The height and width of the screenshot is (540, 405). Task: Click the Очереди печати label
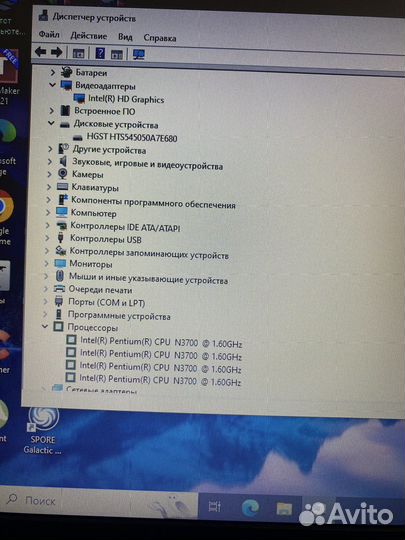[x=100, y=290]
